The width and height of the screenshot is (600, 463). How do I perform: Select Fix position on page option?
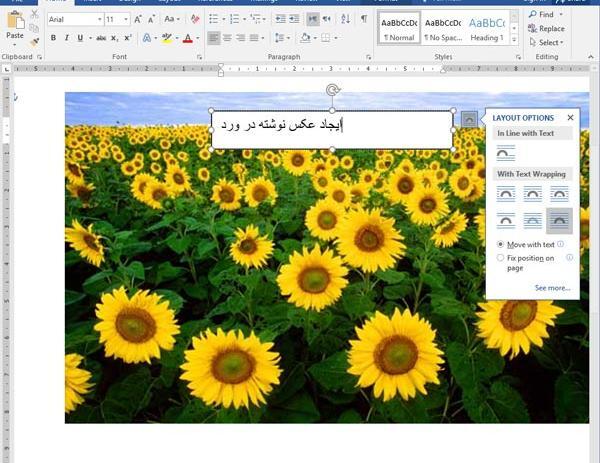pos(500,258)
